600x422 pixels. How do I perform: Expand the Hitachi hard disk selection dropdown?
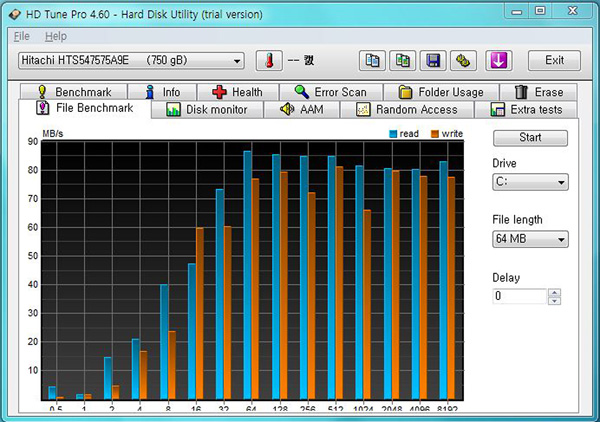(237, 61)
